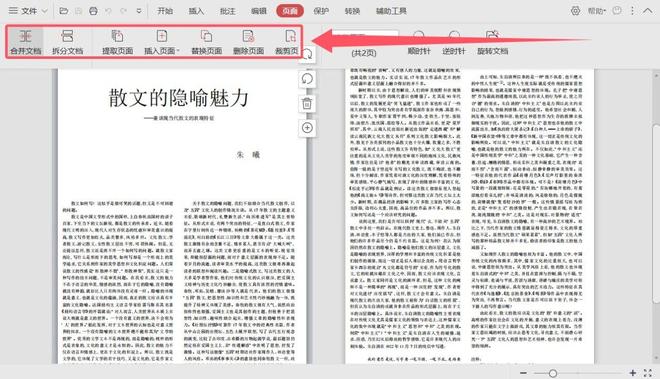Image resolution: width=660 pixels, height=379 pixels.
Task: Switch to the 编辑 tab
Action: pyautogui.click(x=259, y=11)
